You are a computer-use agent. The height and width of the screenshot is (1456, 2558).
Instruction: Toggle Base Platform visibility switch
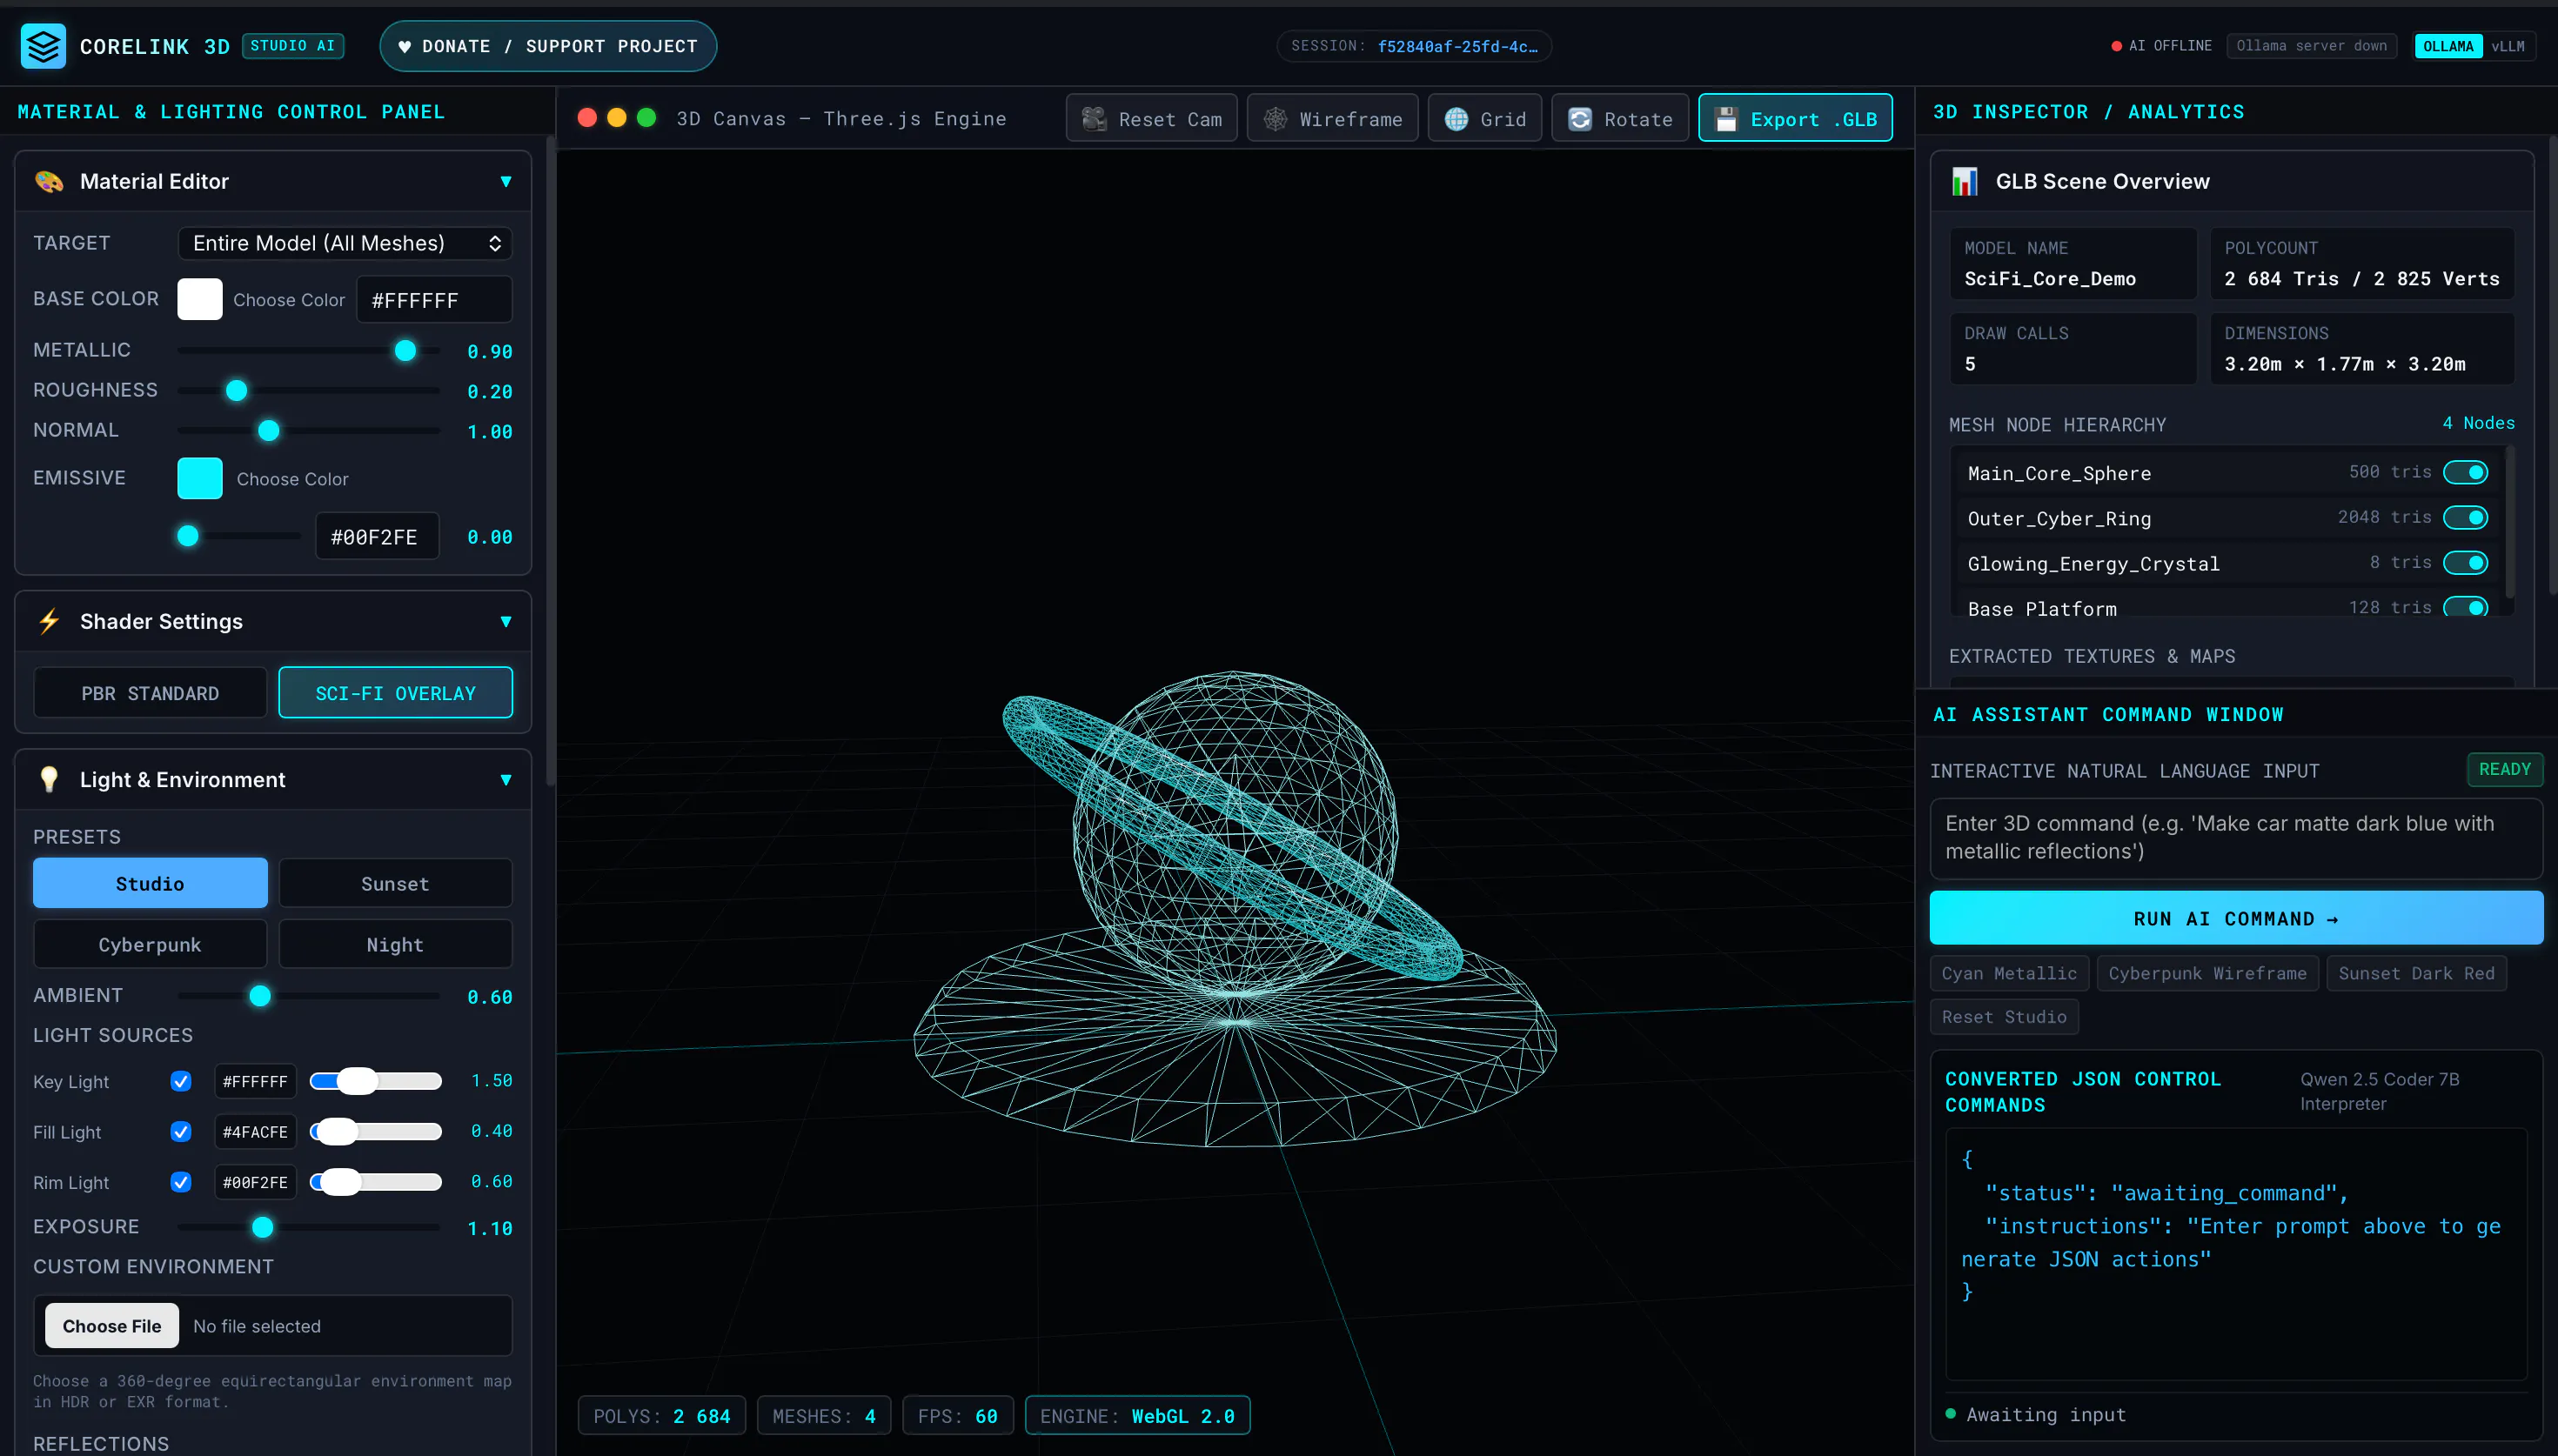point(2465,607)
